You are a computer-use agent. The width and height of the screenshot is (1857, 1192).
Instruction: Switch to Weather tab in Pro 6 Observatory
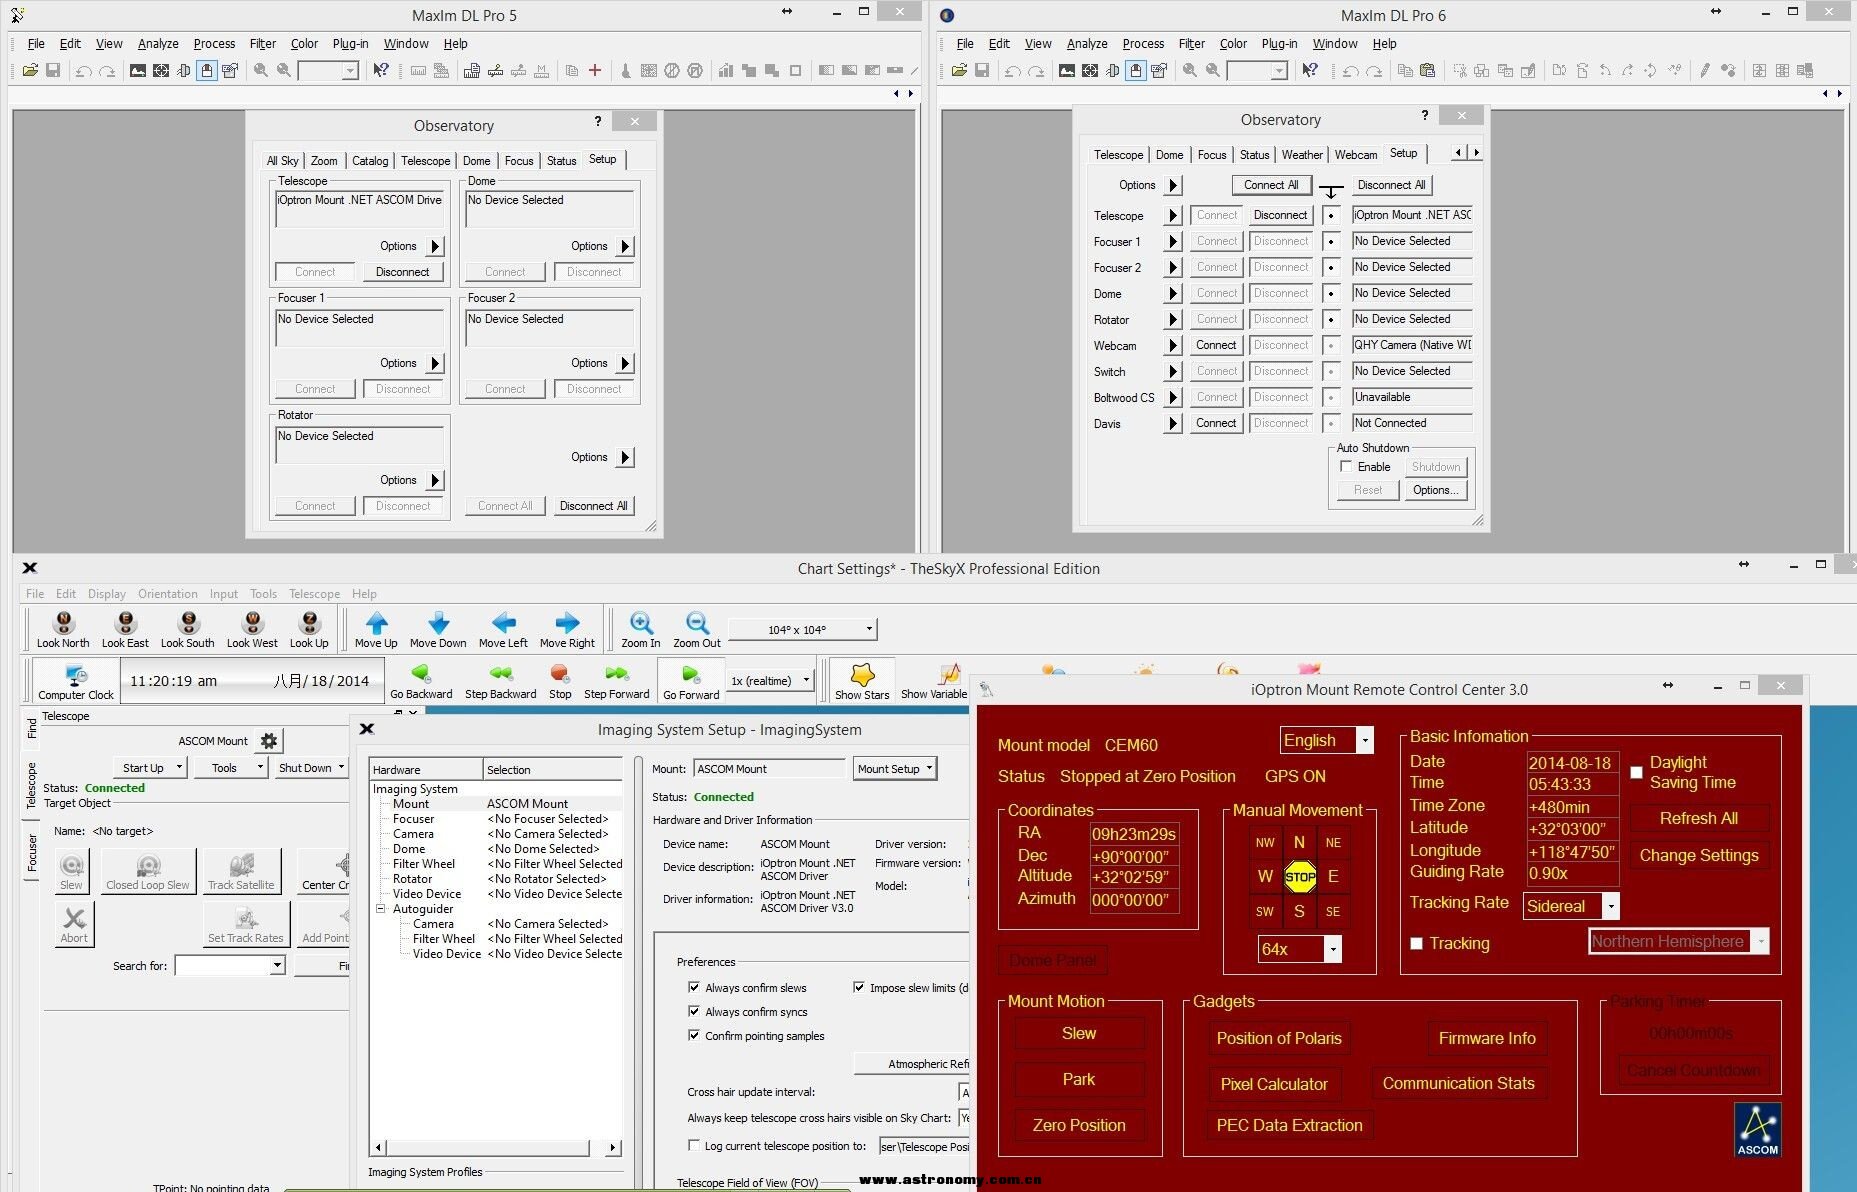pos(1302,154)
